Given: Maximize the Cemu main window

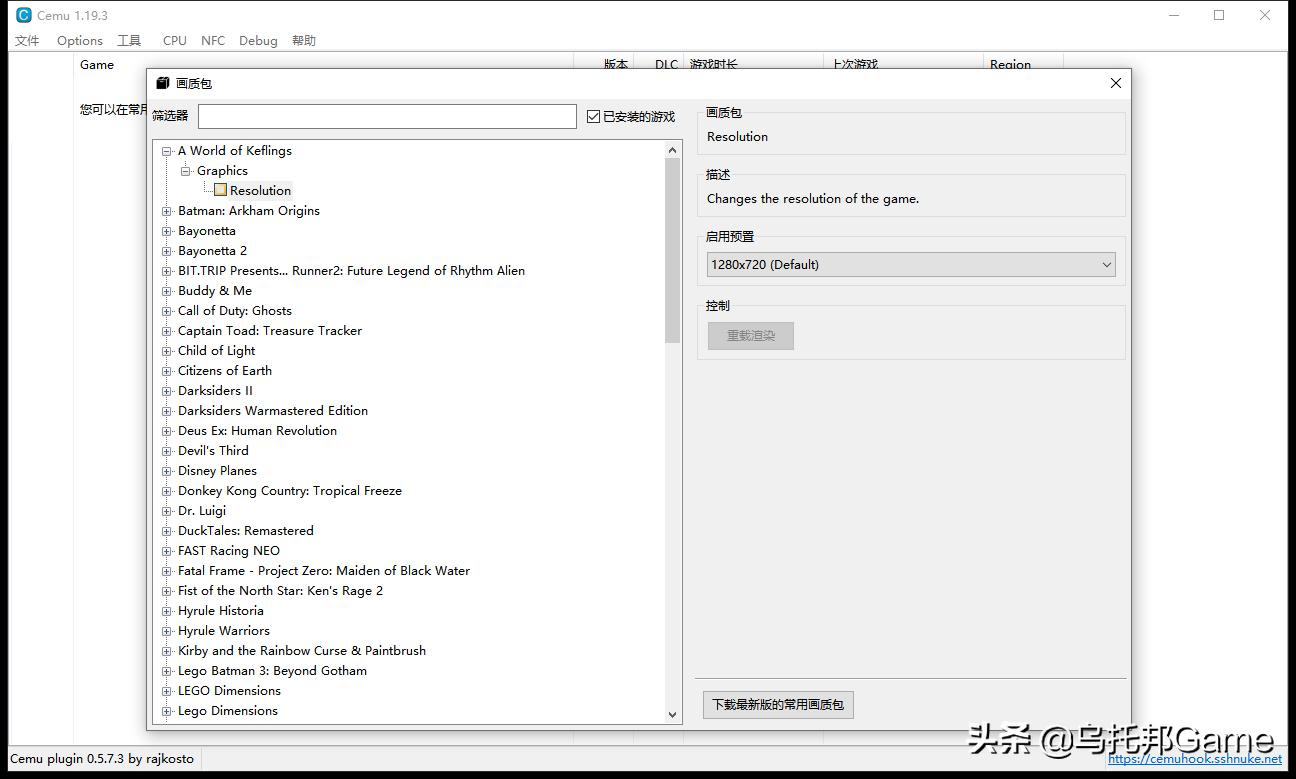Looking at the screenshot, I should [1219, 15].
